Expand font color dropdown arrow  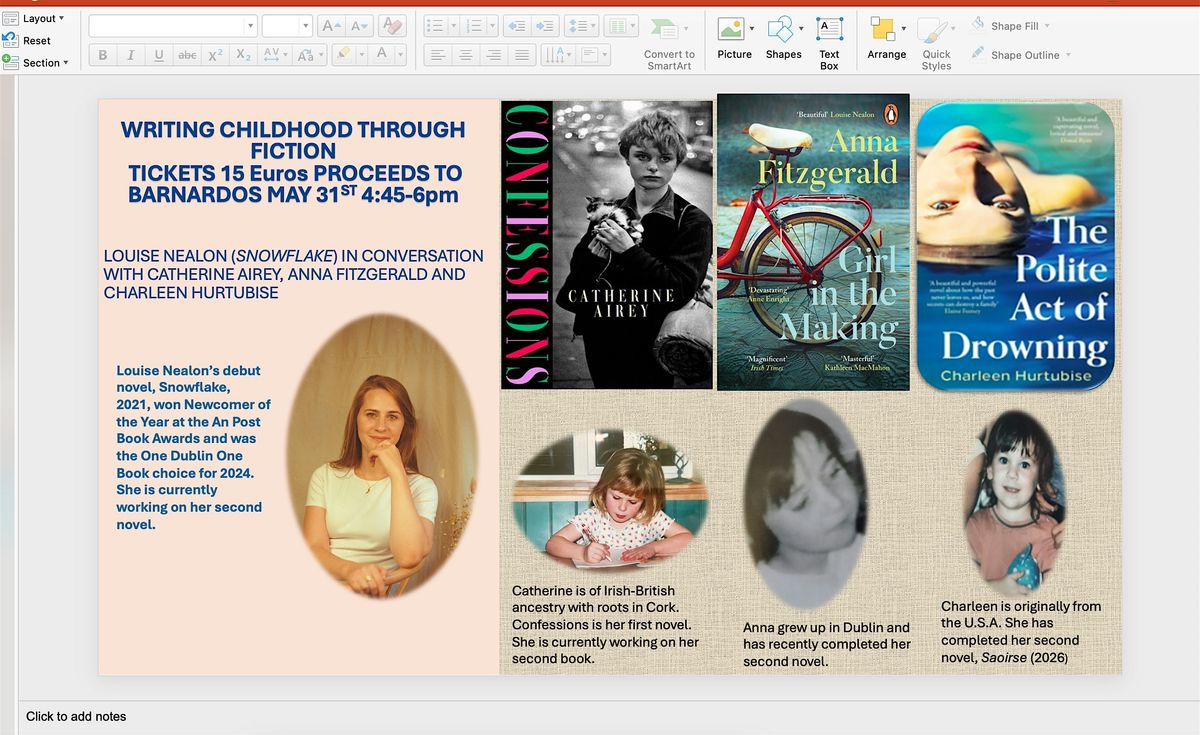(x=400, y=56)
